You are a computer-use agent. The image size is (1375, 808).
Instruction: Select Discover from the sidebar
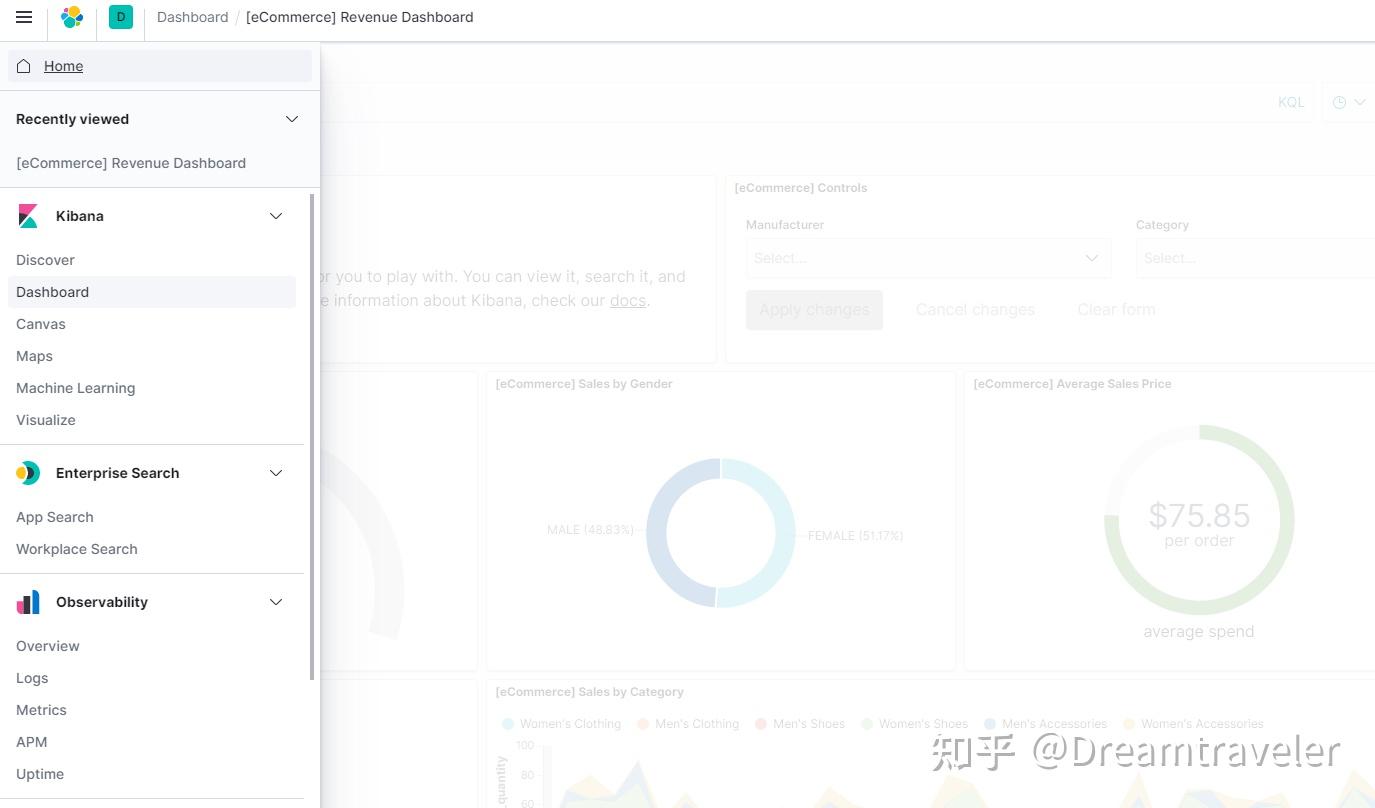(x=45, y=260)
